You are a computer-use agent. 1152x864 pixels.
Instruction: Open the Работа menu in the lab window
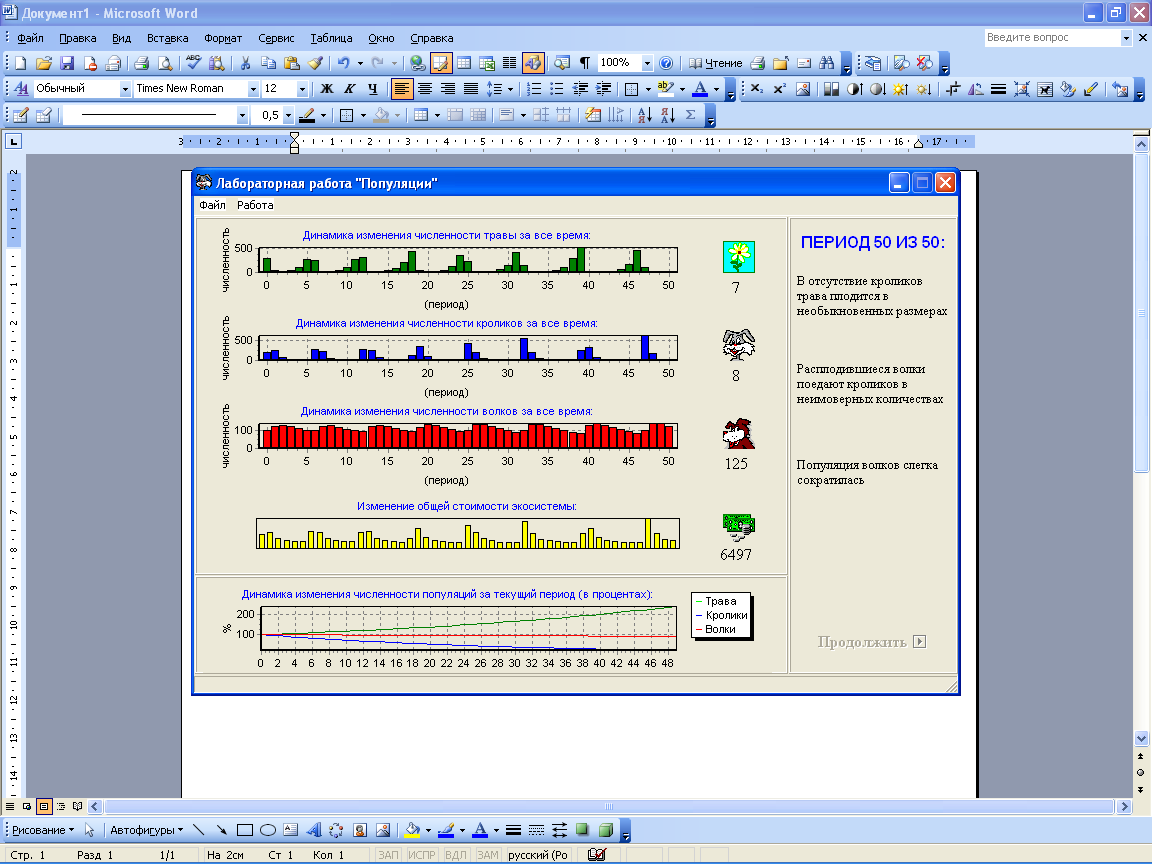(x=255, y=205)
